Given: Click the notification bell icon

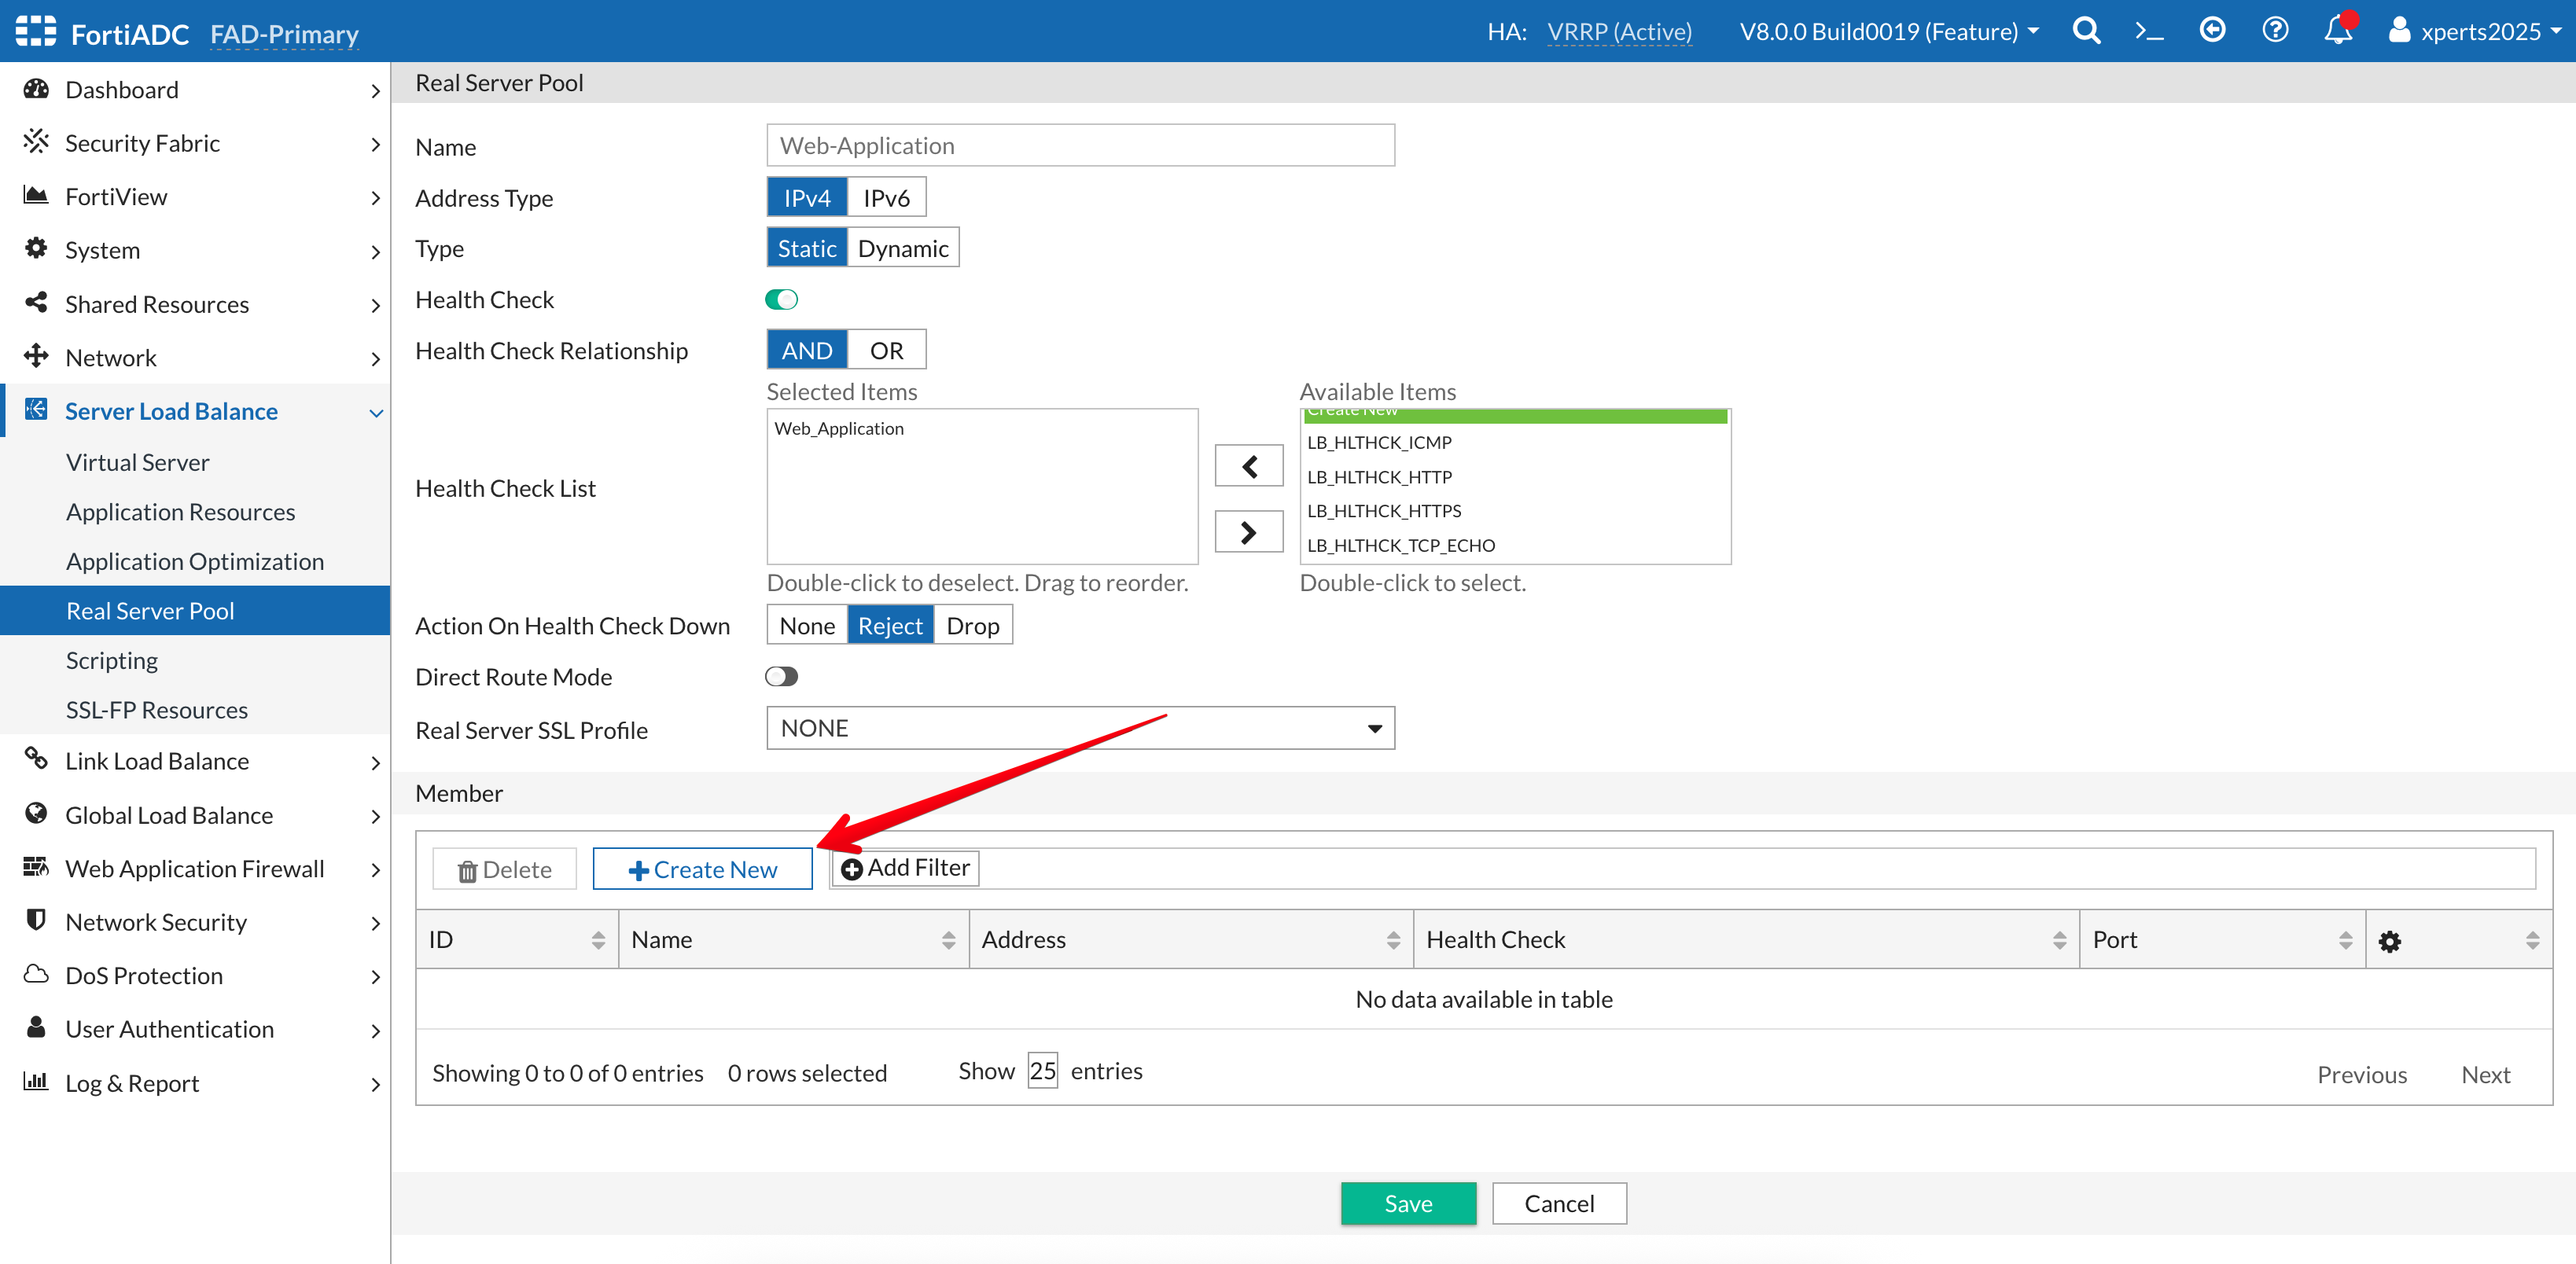Looking at the screenshot, I should pos(2337,30).
